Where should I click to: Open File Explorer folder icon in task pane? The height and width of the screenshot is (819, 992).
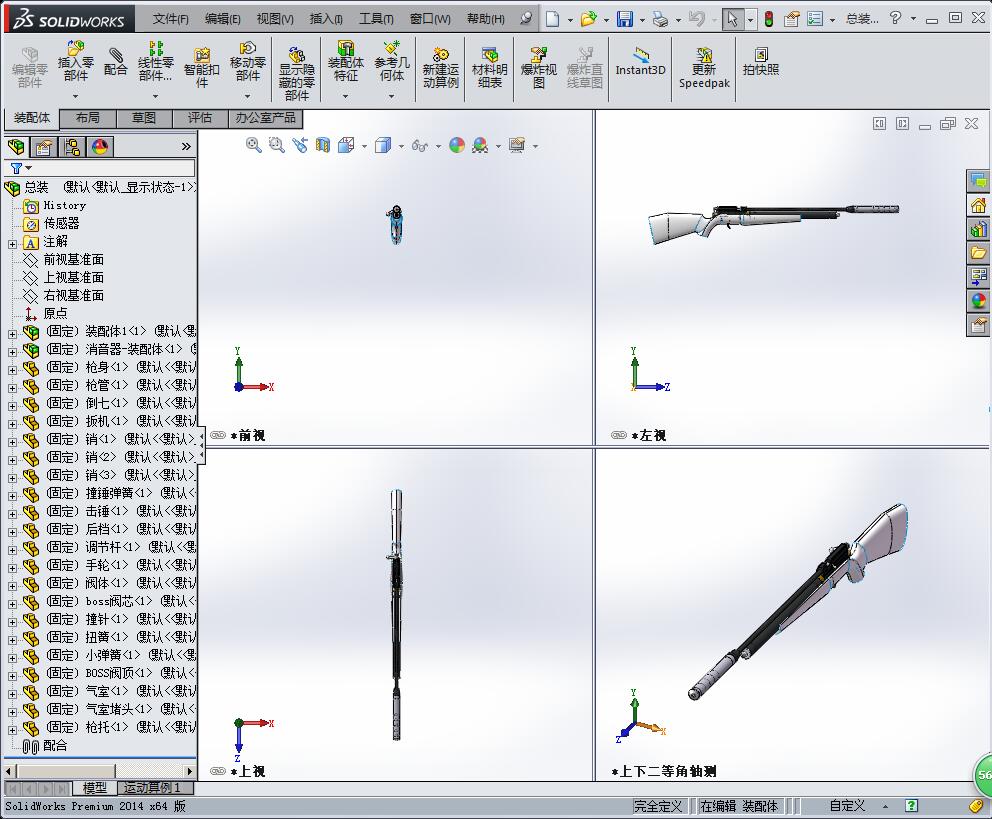pyautogui.click(x=979, y=252)
